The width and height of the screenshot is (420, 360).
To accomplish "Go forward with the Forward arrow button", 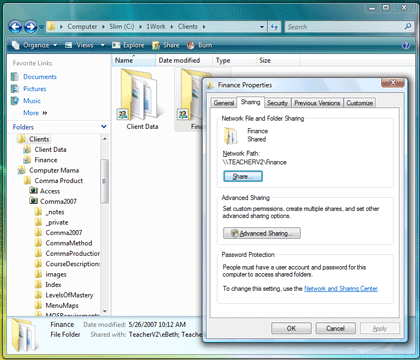I will [31, 27].
